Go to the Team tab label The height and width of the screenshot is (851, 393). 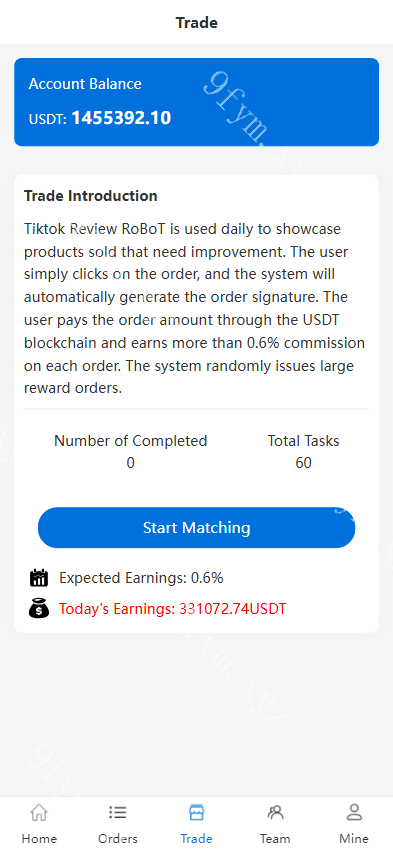[275, 839]
